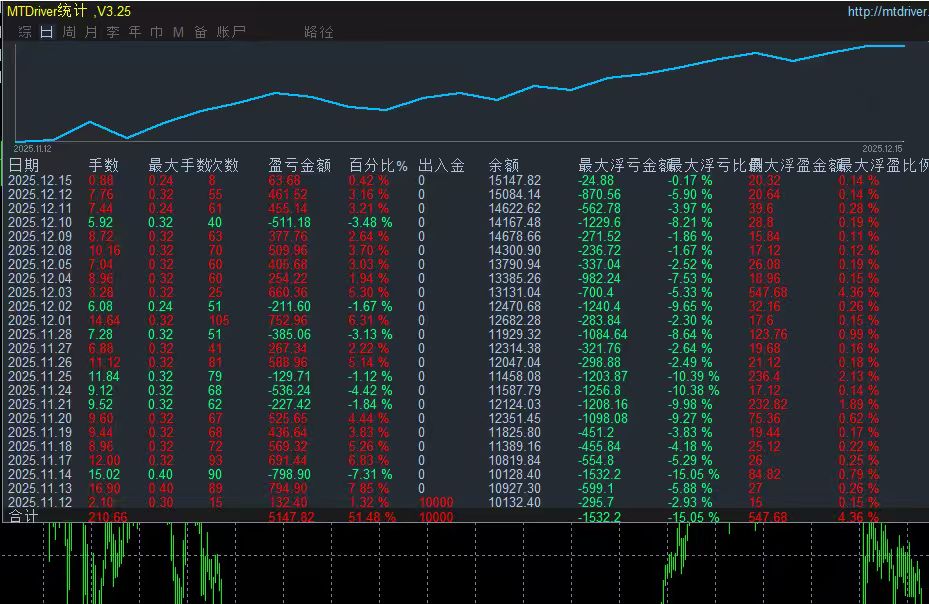
Task: Click the floating loss value -1229.6
Action: pos(600,222)
